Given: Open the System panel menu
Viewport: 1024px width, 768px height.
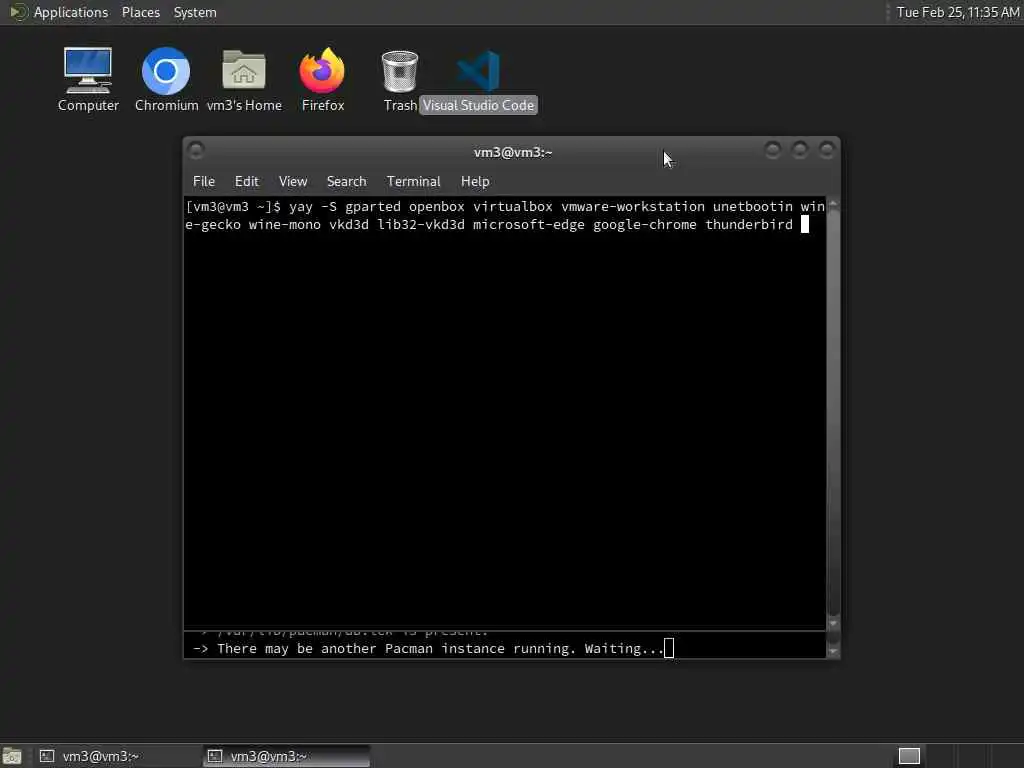Looking at the screenshot, I should 195,12.
